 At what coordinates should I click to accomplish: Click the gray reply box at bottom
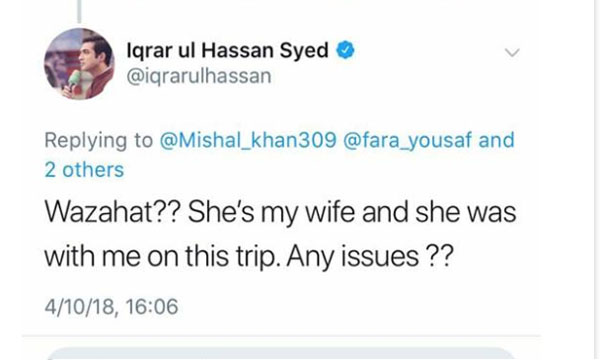pyautogui.click(x=280, y=353)
